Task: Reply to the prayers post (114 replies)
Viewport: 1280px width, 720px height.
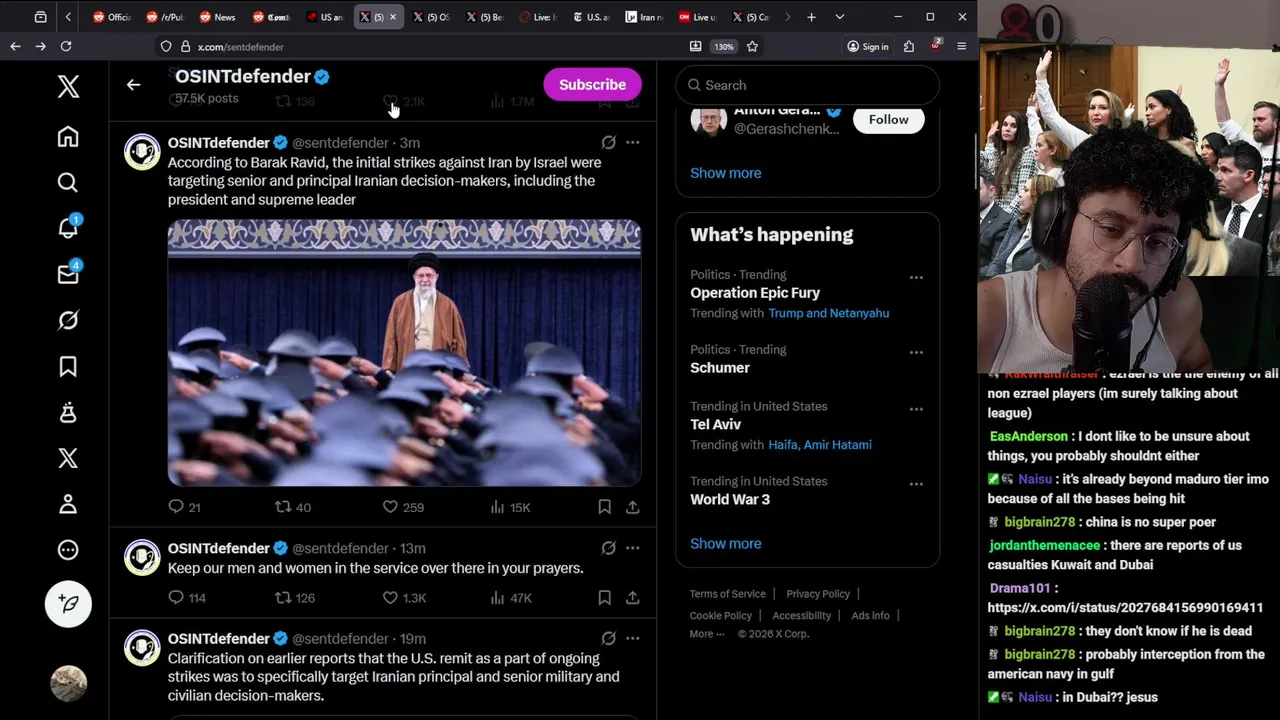Action: [x=186, y=598]
